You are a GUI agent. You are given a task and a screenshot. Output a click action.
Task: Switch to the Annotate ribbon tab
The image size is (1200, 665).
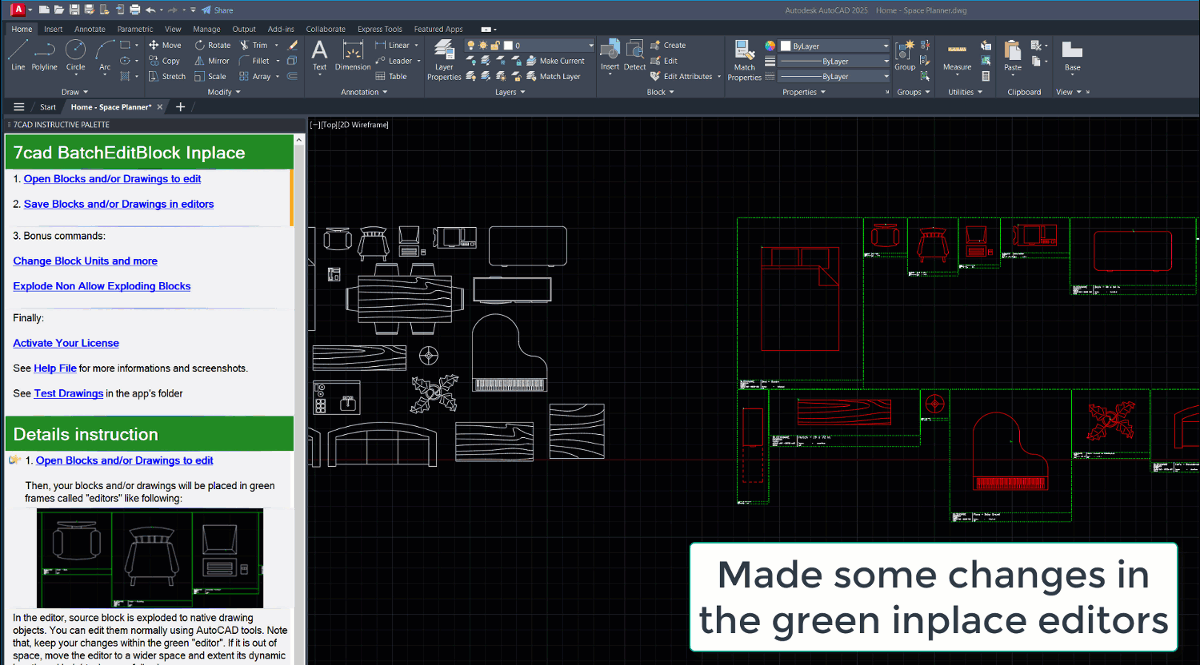89,29
